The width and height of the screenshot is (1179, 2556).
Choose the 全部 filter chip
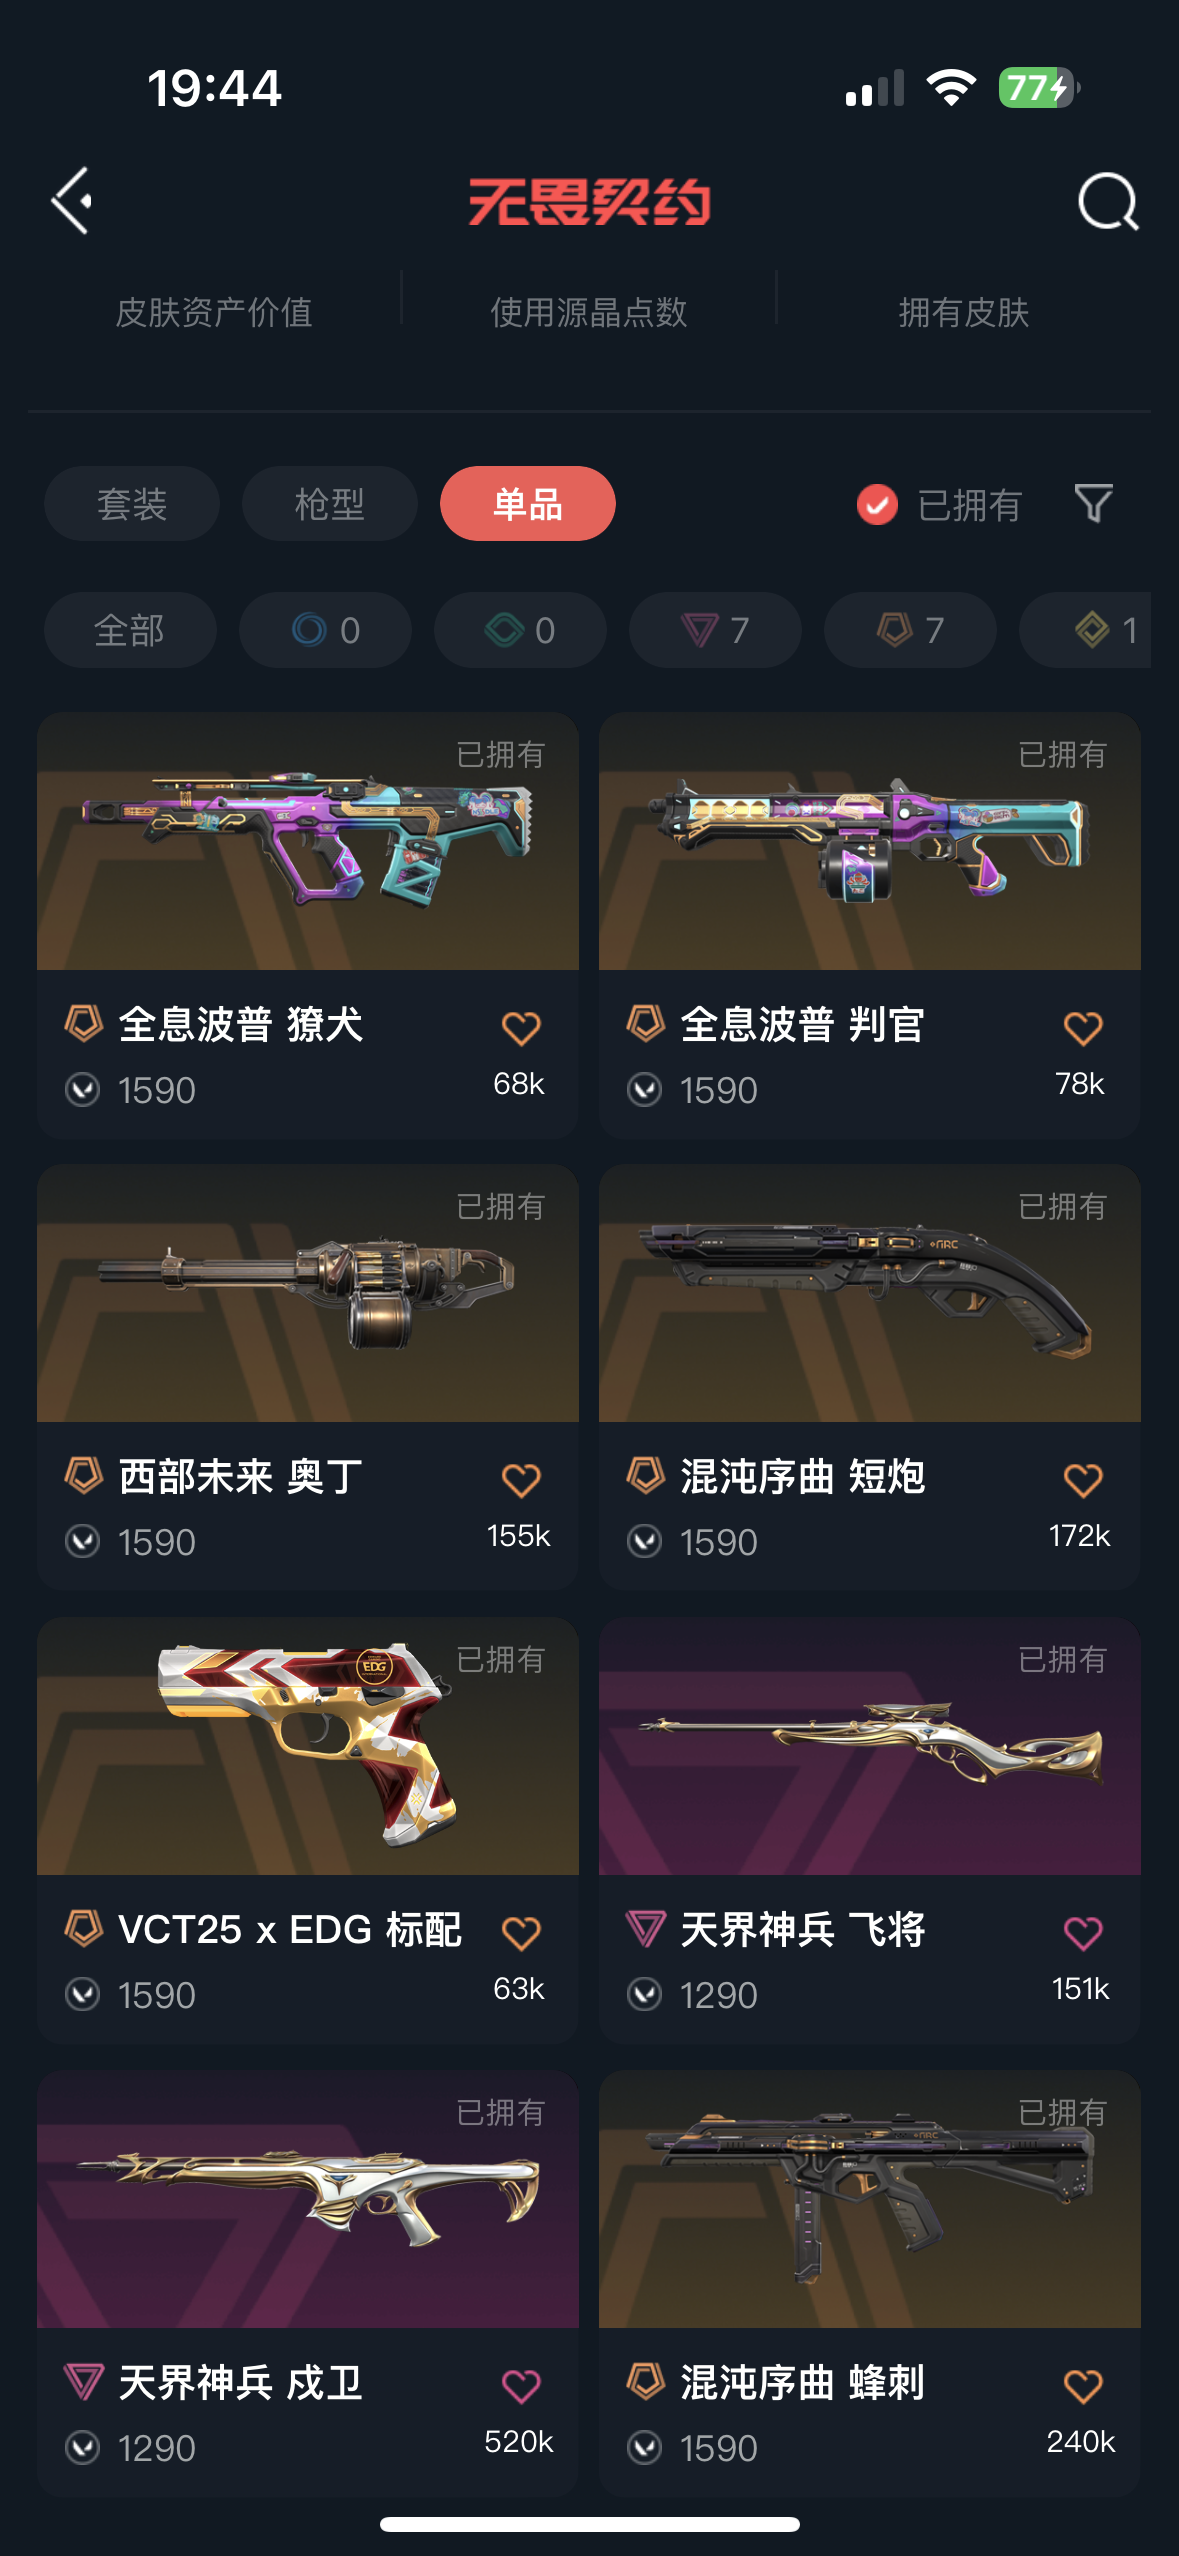pyautogui.click(x=130, y=630)
